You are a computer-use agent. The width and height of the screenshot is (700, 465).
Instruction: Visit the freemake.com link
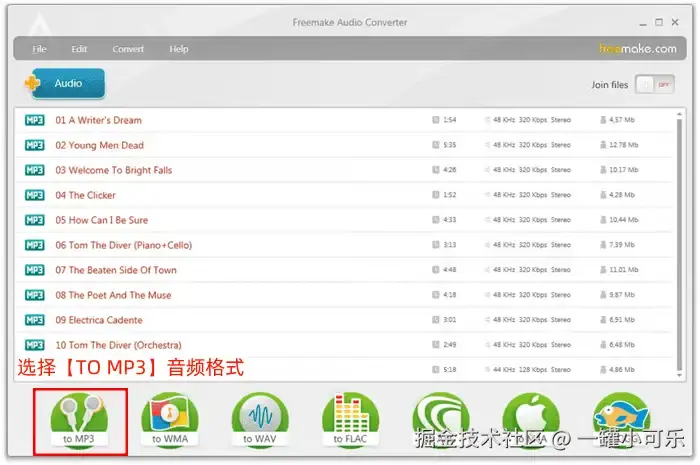pyautogui.click(x=638, y=48)
